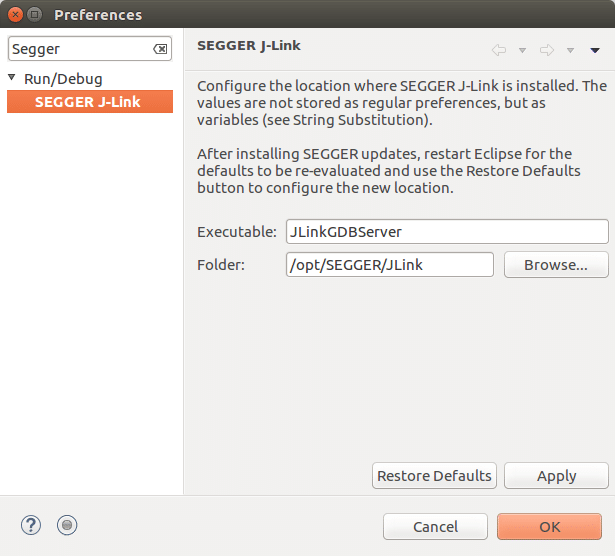Click the help question mark icon

[31, 525]
